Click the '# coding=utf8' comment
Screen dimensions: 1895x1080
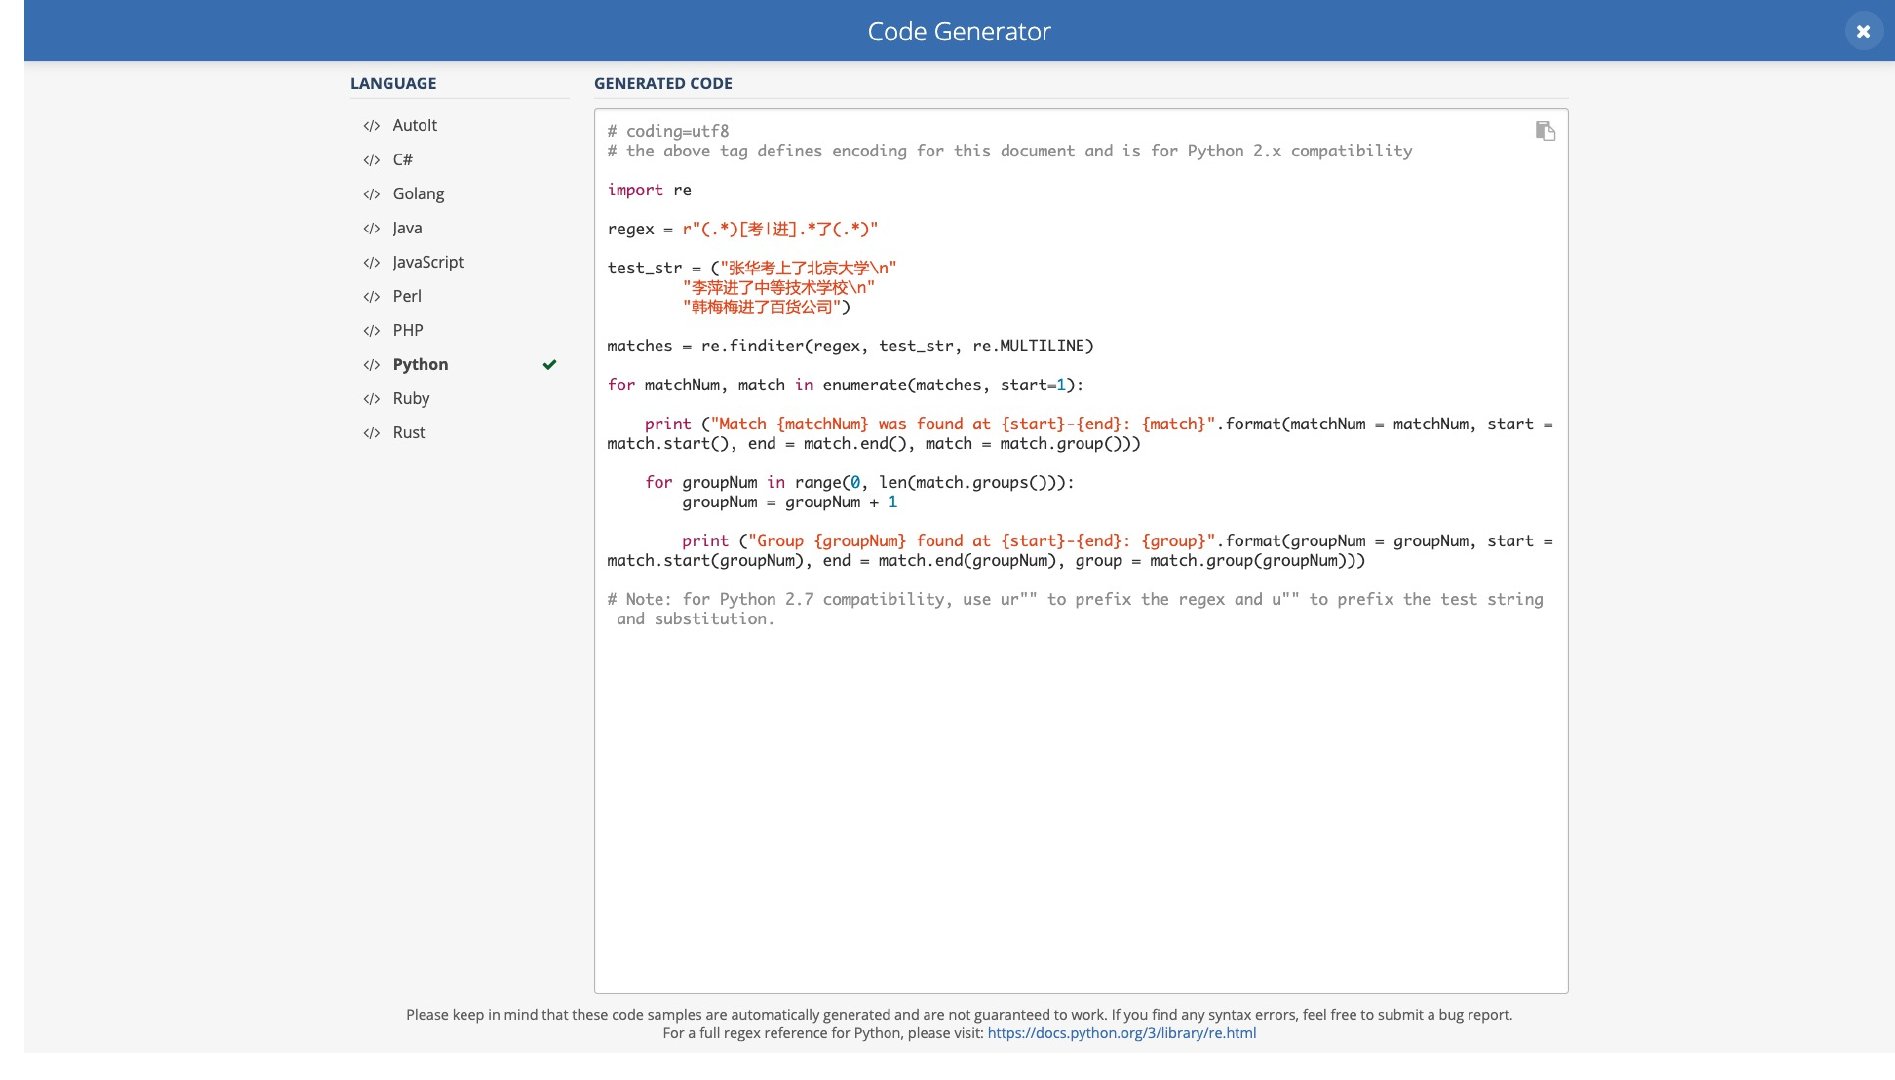point(668,131)
